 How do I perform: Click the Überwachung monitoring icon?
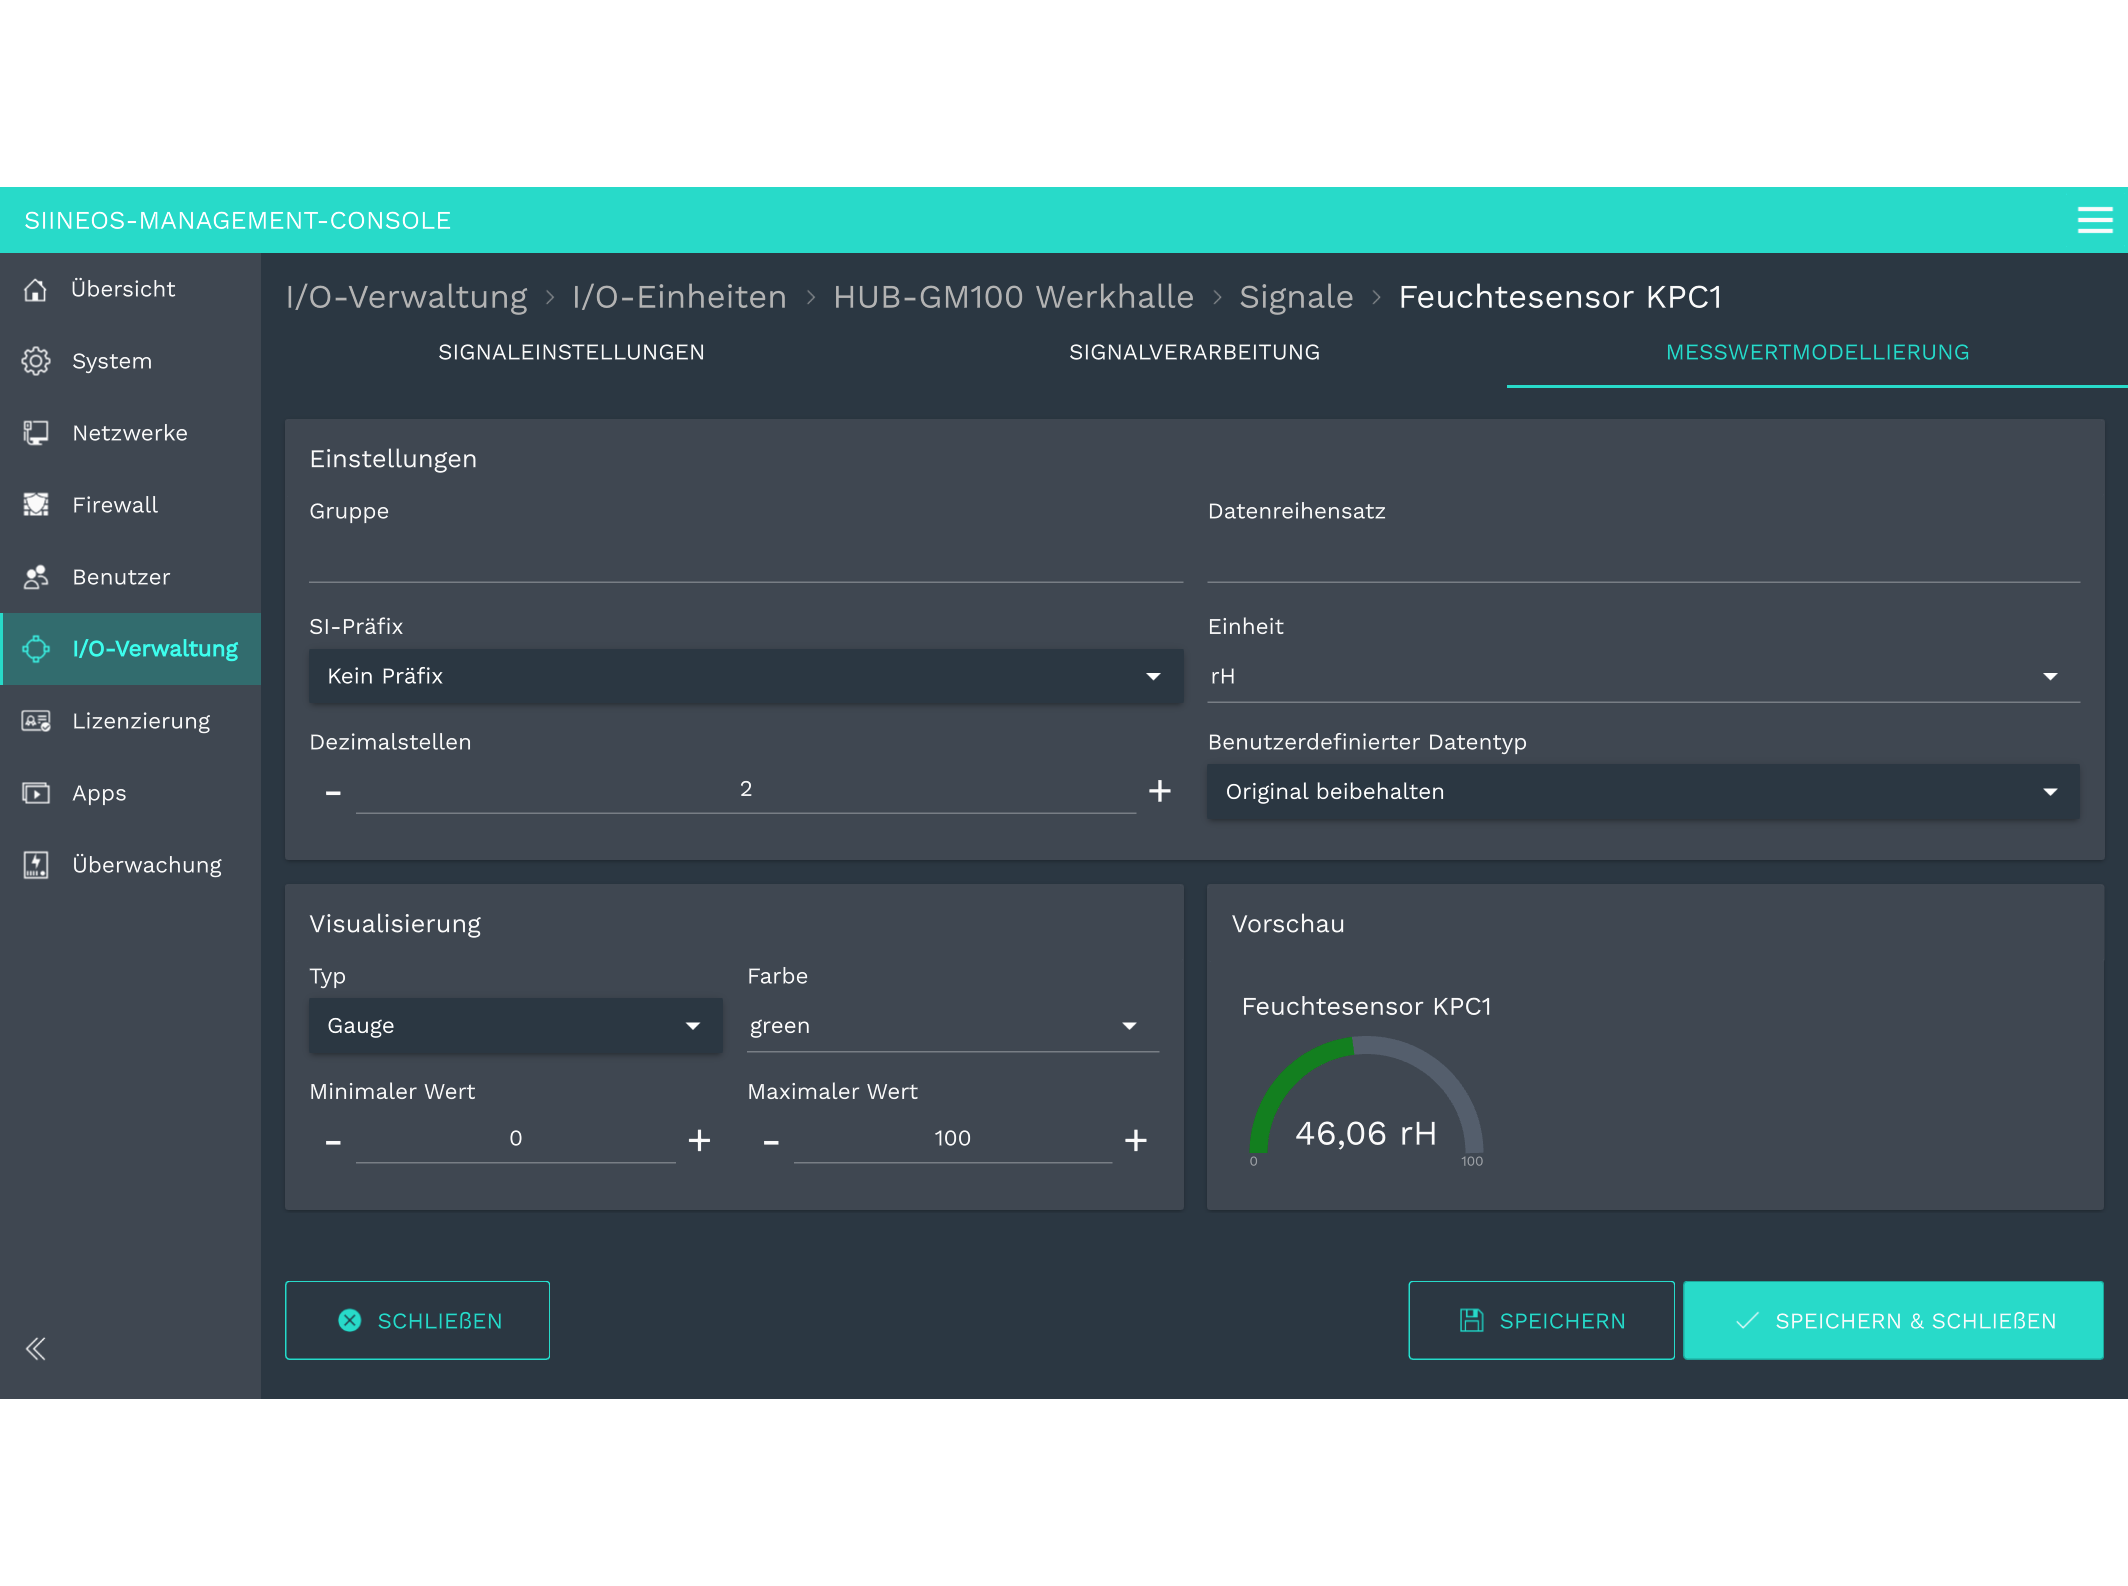pyautogui.click(x=36, y=865)
